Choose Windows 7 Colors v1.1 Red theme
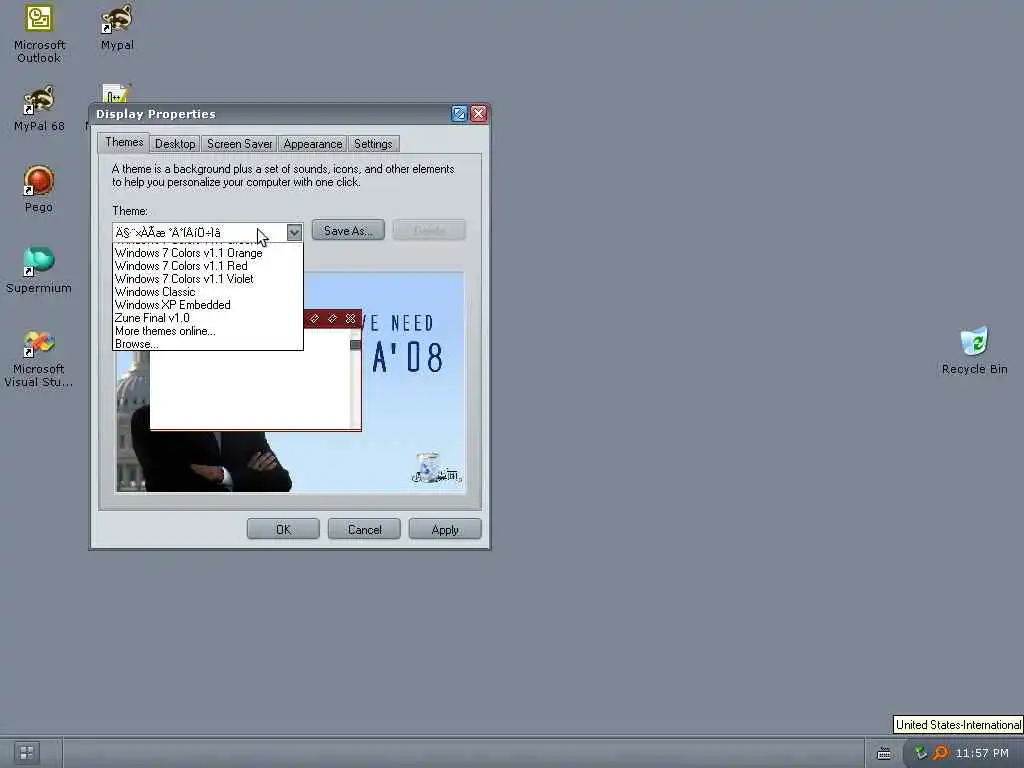Viewport: 1024px width, 768px height. pyautogui.click(x=208, y=266)
